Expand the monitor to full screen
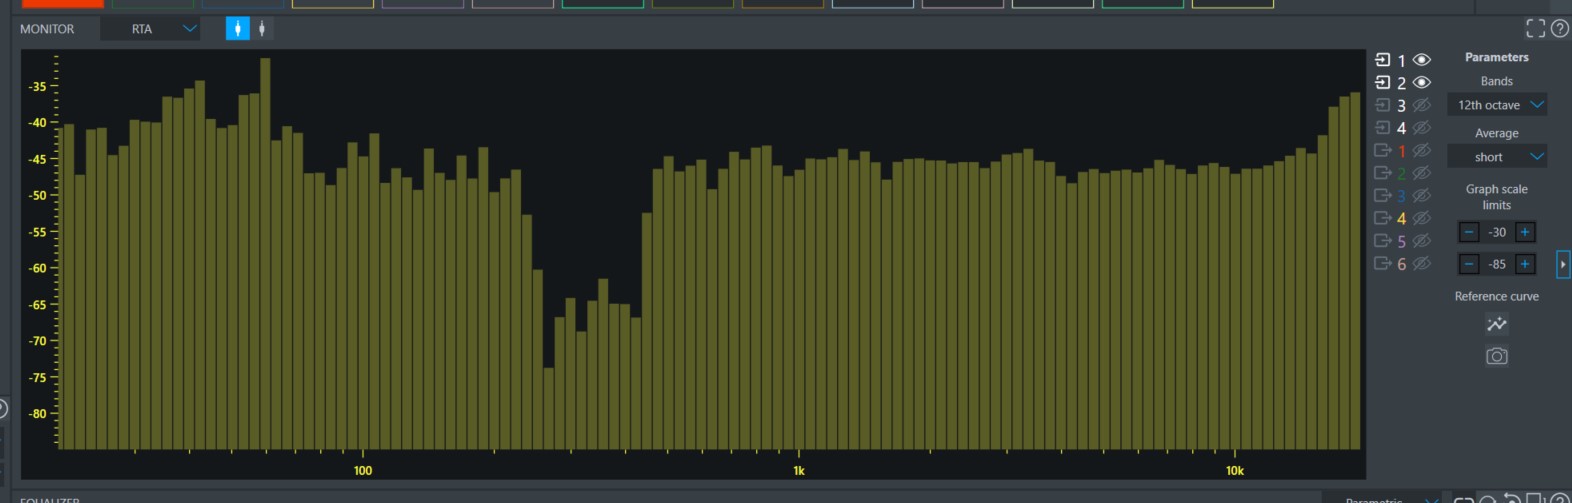This screenshot has width=1572, height=503. click(1535, 28)
